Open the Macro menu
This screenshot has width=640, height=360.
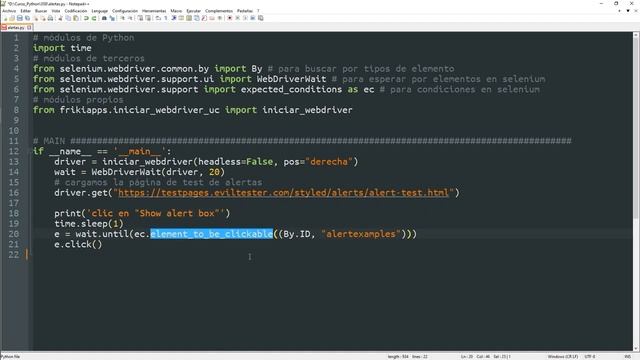click(x=176, y=11)
